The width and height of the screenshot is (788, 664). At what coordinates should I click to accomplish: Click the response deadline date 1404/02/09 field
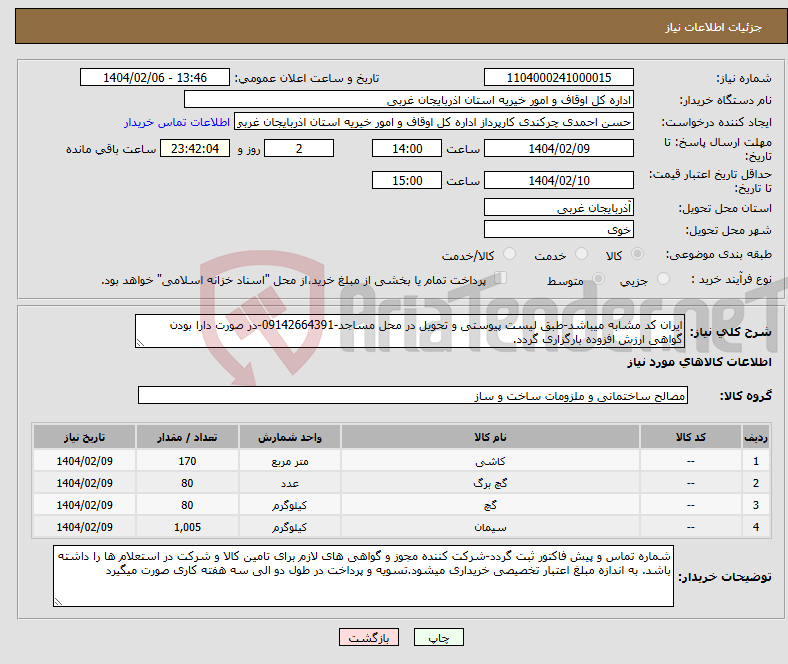click(x=558, y=148)
